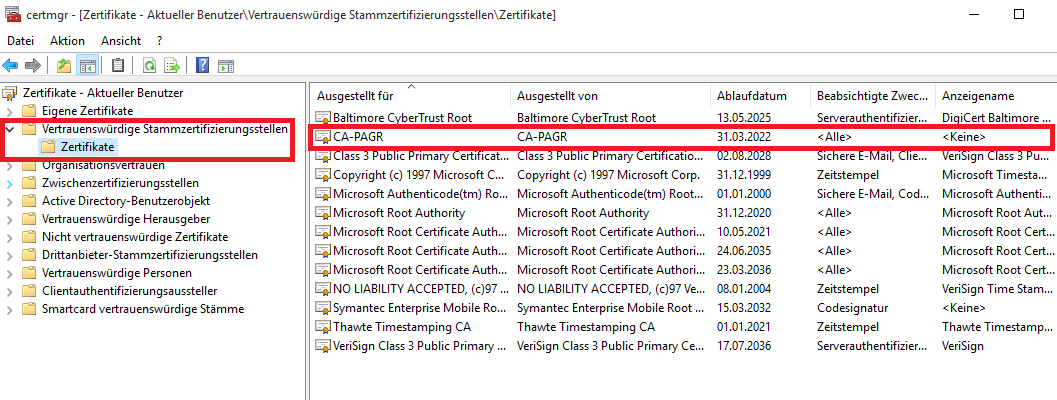Expand the Drittanbieter-Stammzertifizierungsstellen node
This screenshot has height=400, width=1057.
point(9,255)
